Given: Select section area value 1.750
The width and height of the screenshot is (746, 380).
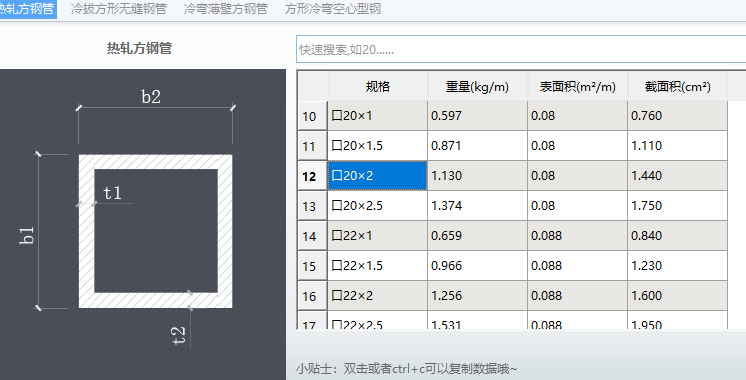Looking at the screenshot, I should click(x=677, y=205).
